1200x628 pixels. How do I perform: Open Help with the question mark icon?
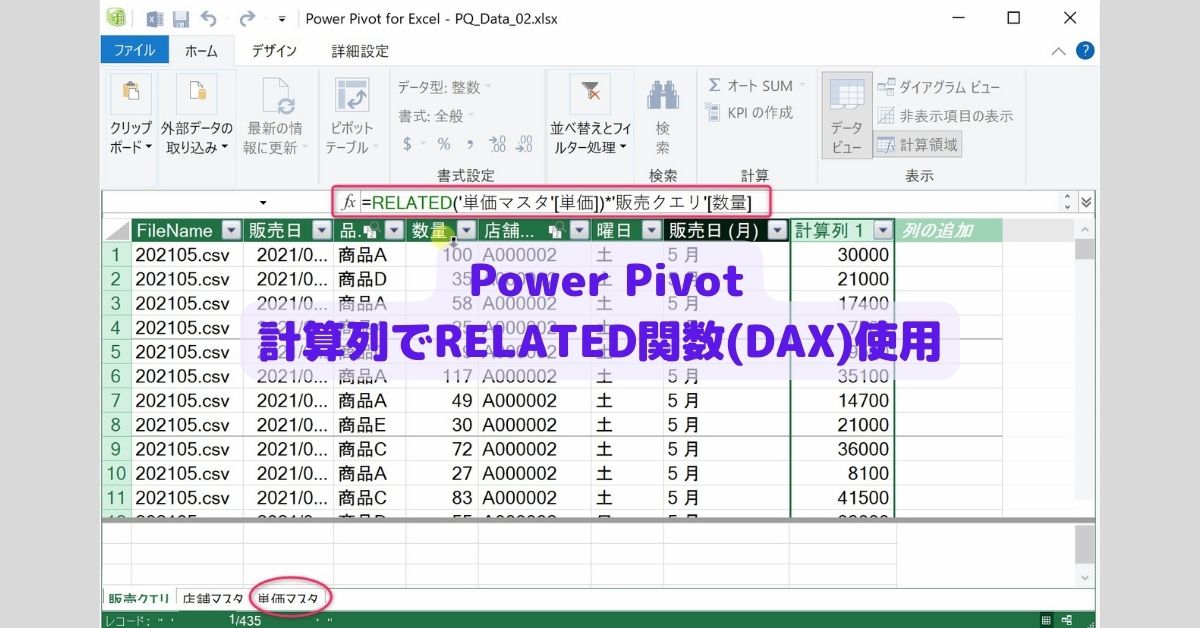point(1084,50)
